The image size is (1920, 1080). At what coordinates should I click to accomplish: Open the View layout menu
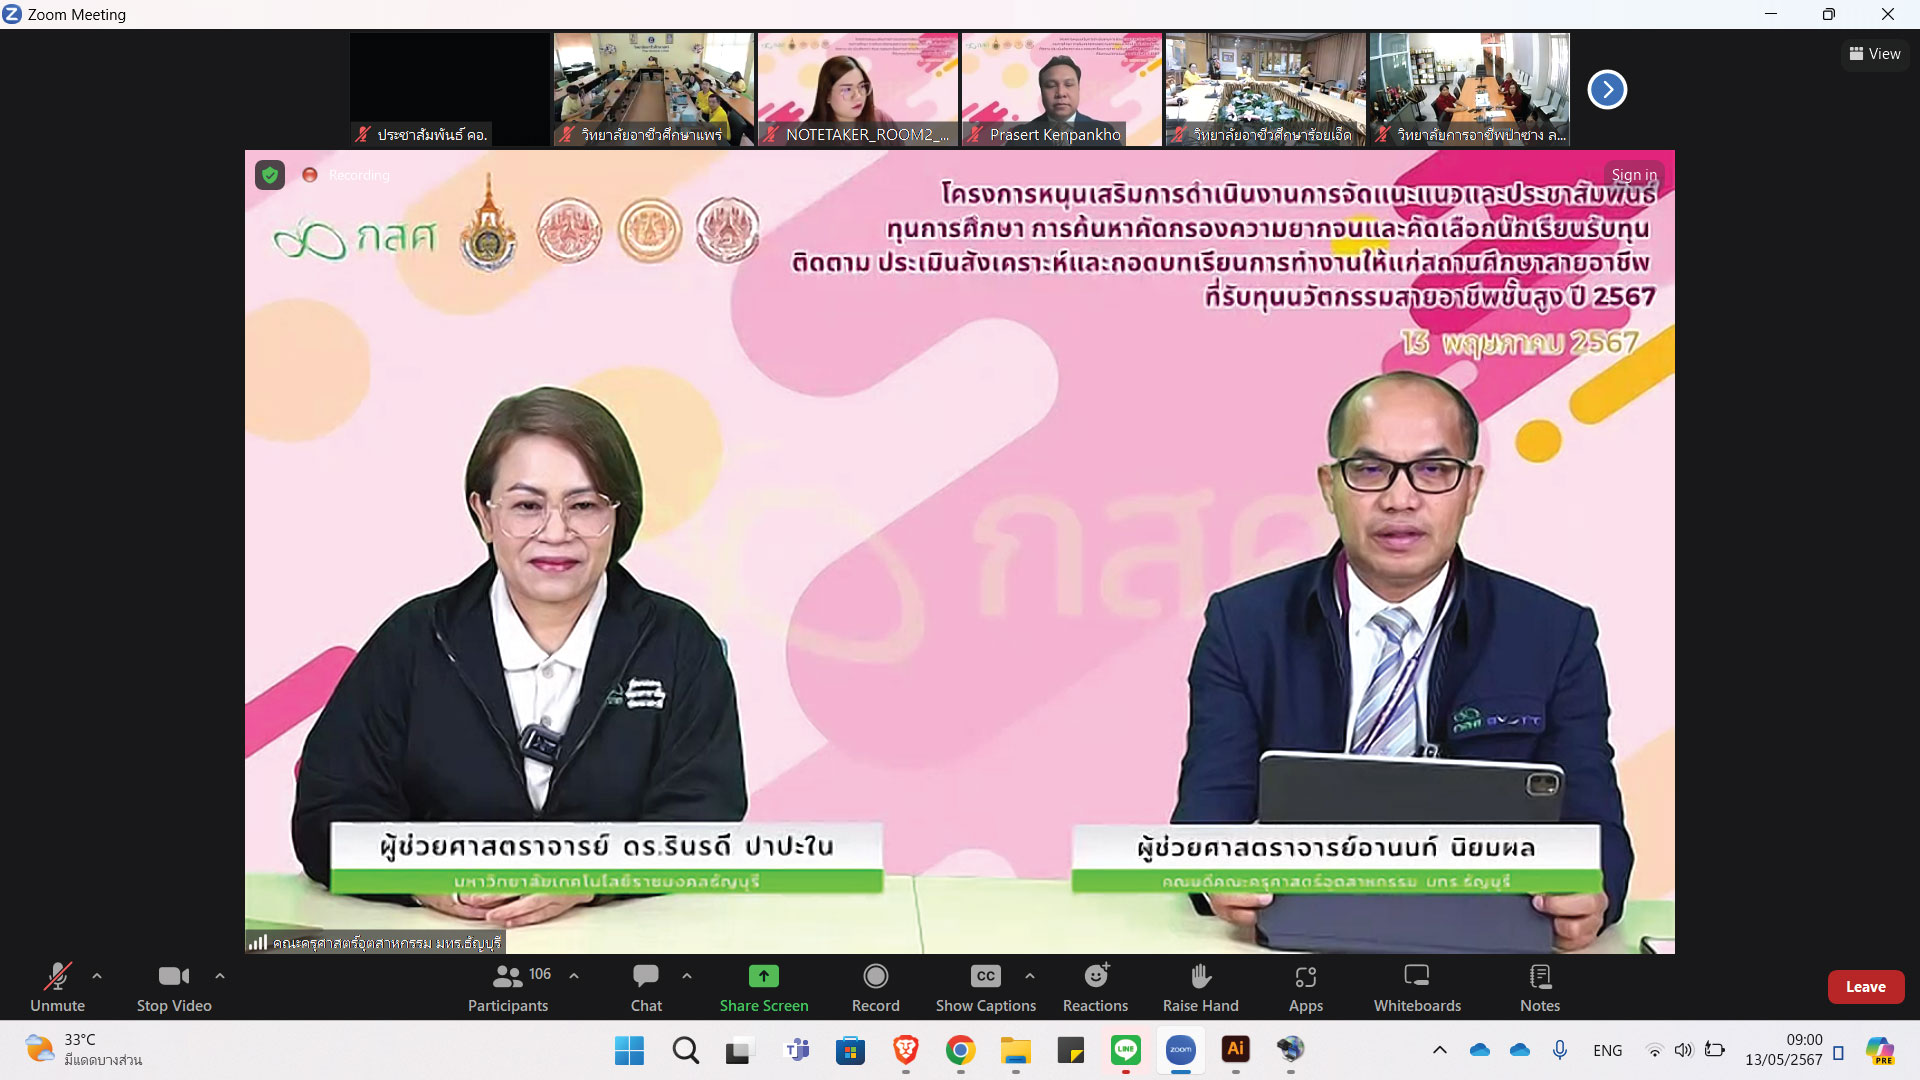pos(1875,54)
